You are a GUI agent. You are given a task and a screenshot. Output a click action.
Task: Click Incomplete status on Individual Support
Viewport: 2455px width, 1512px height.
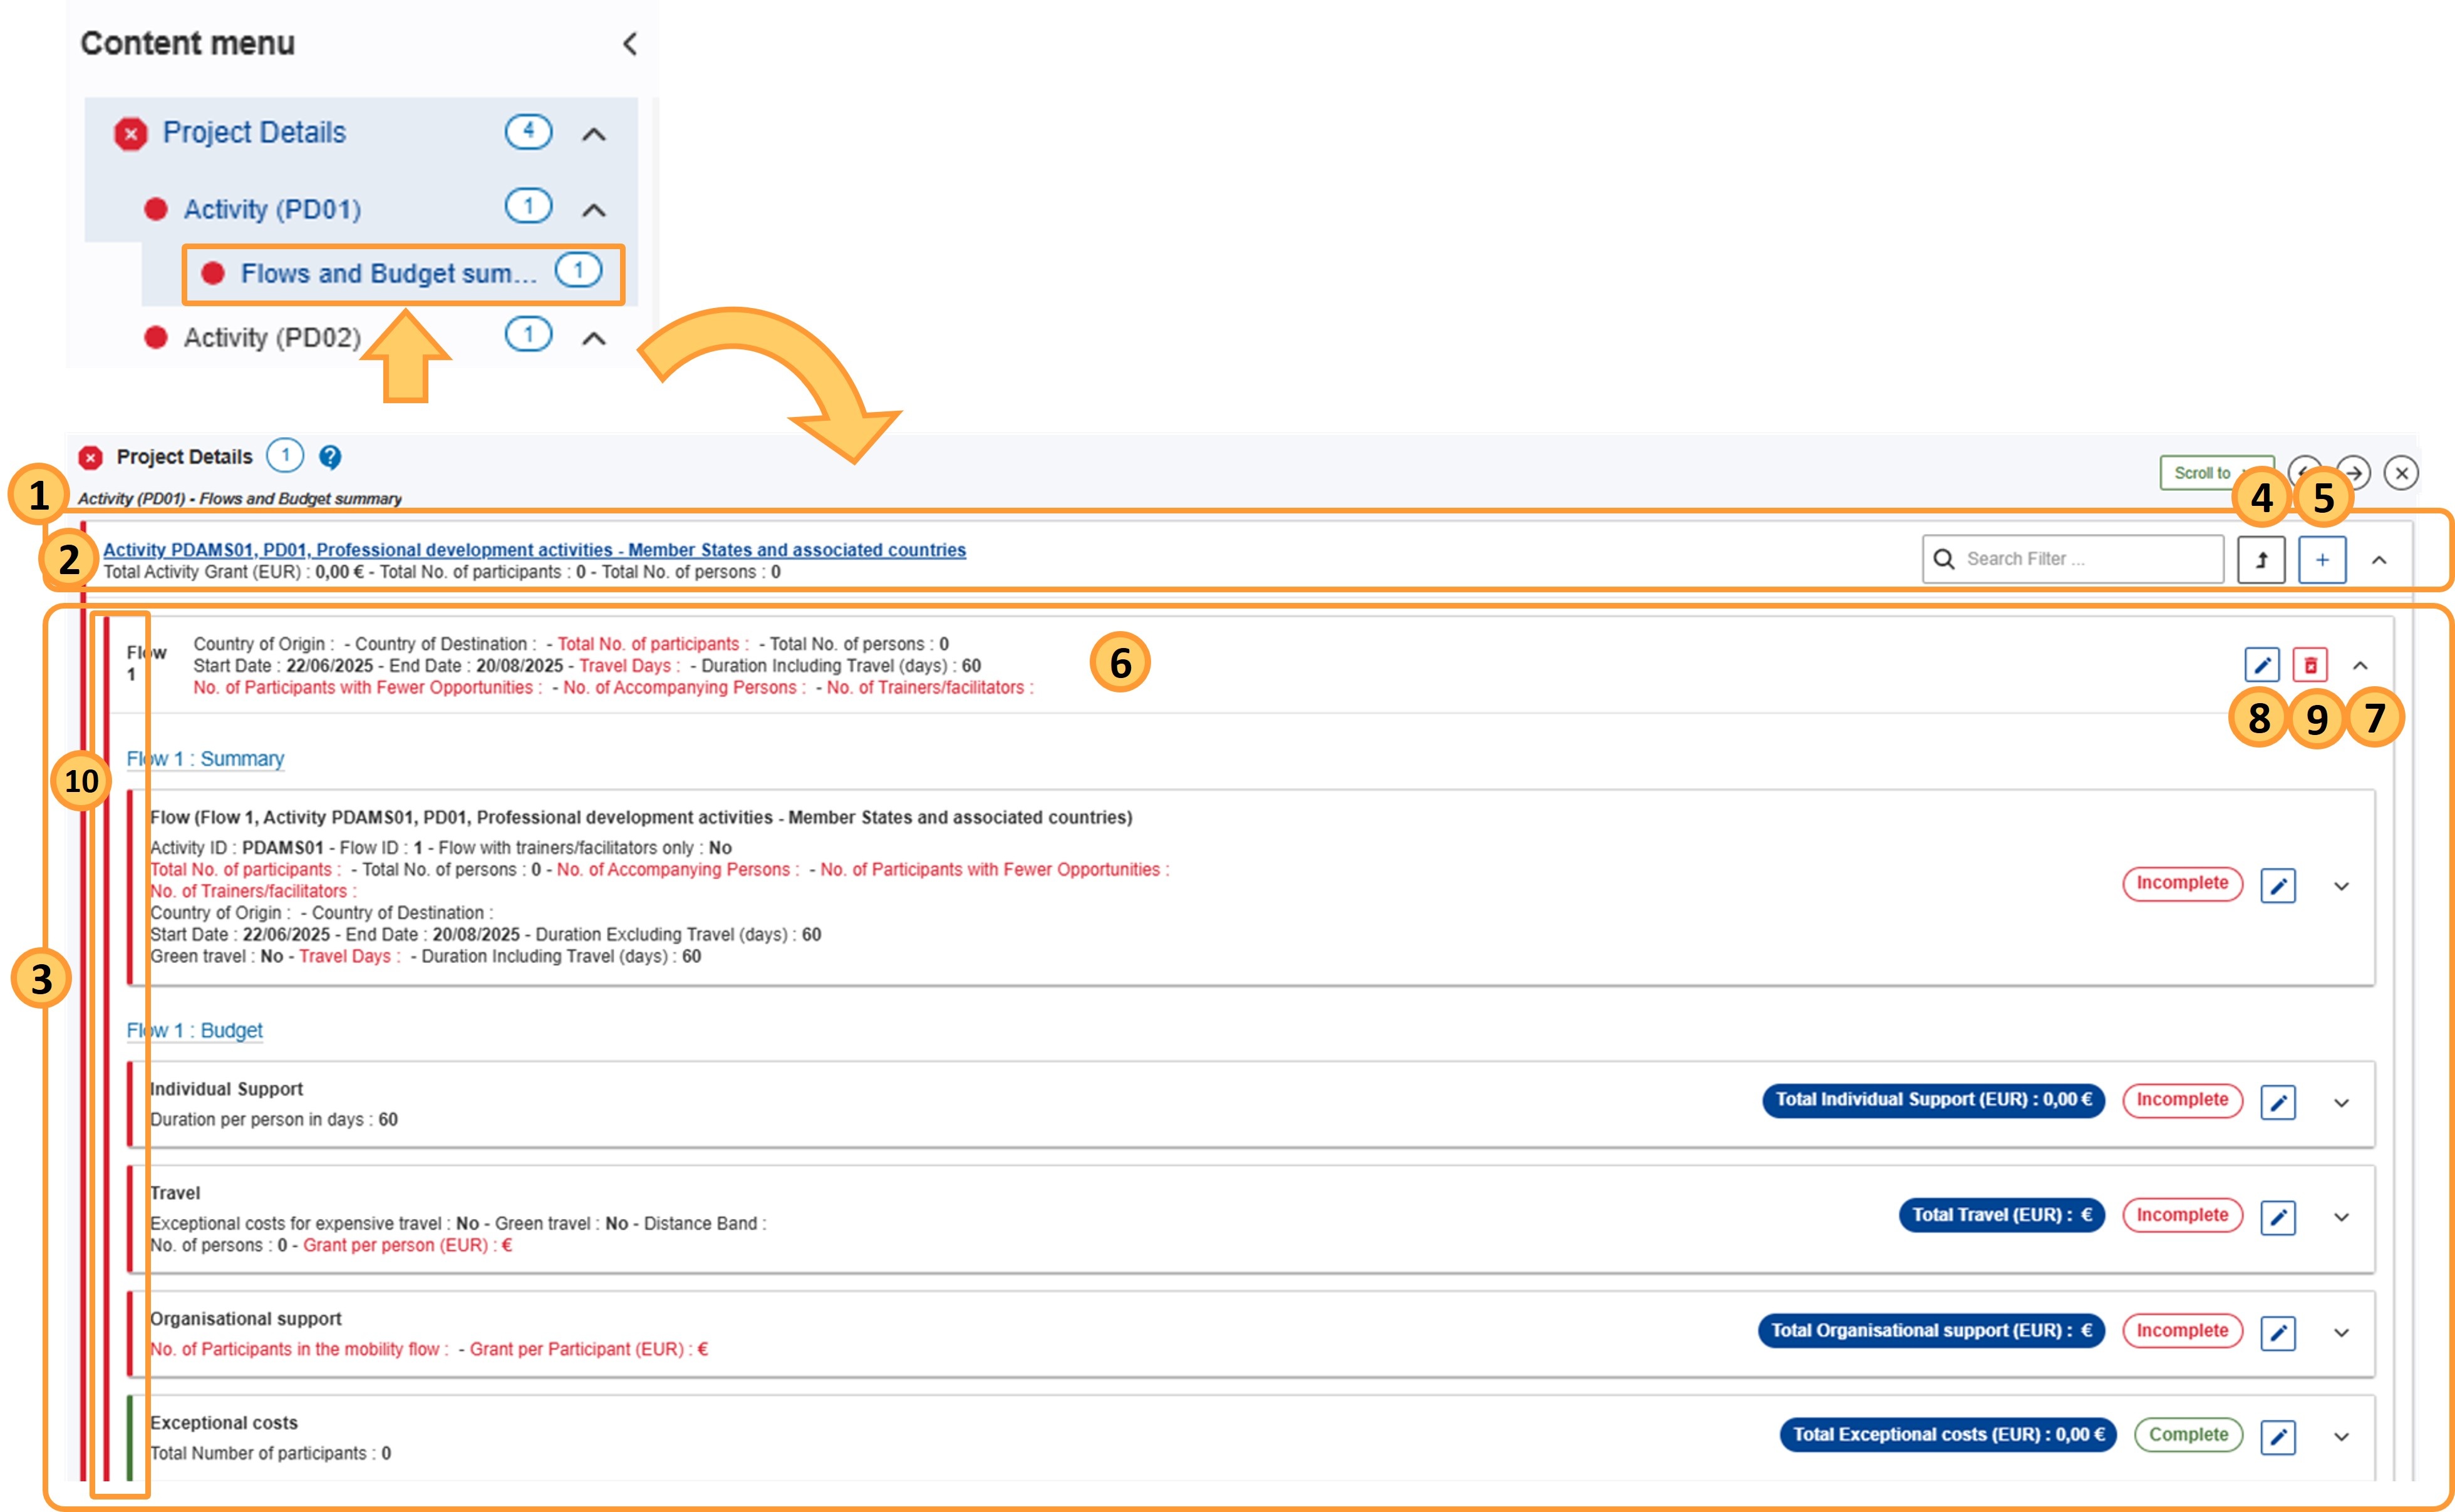(x=2182, y=1100)
